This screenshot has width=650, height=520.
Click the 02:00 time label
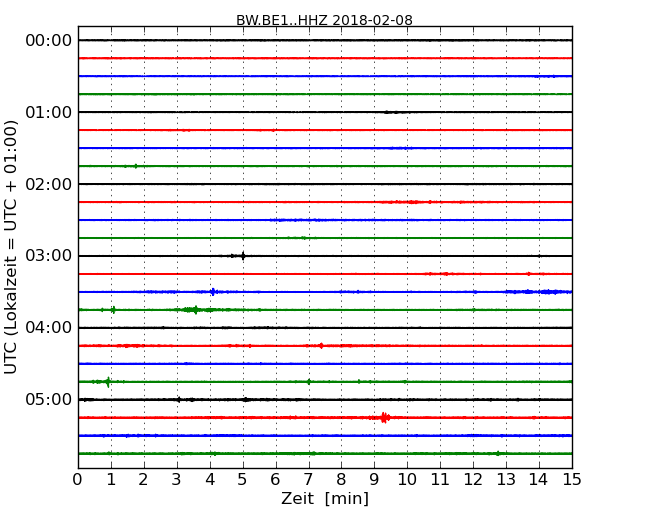49,184
